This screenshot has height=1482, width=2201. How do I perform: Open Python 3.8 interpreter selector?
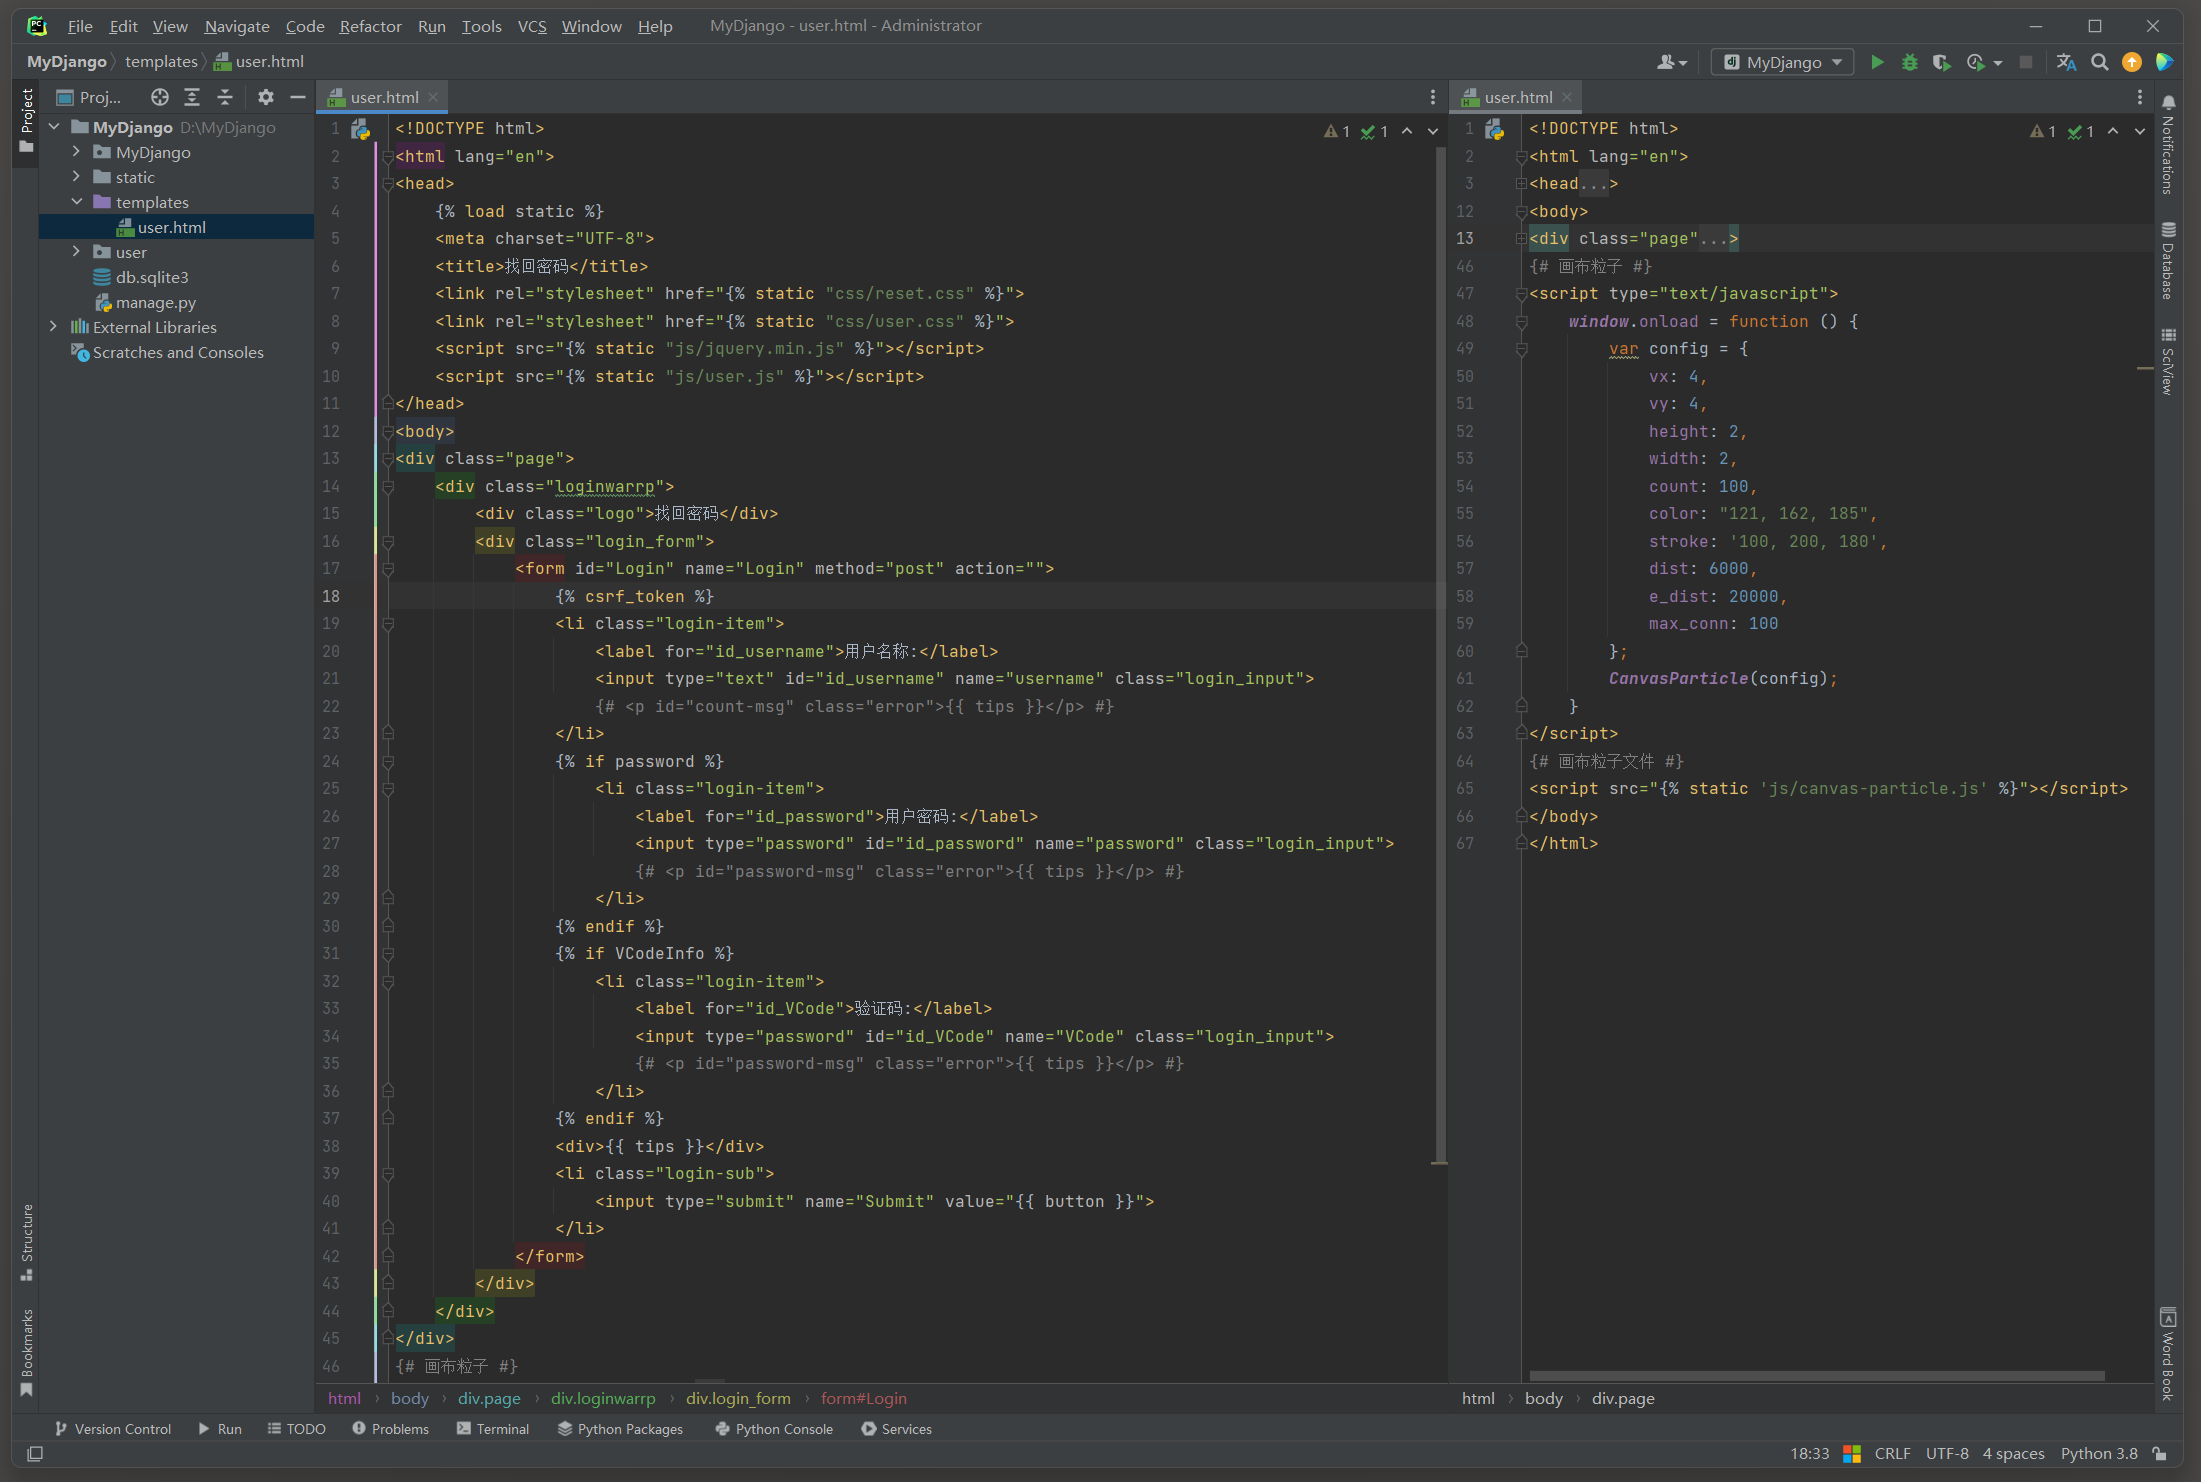pos(2099,1453)
